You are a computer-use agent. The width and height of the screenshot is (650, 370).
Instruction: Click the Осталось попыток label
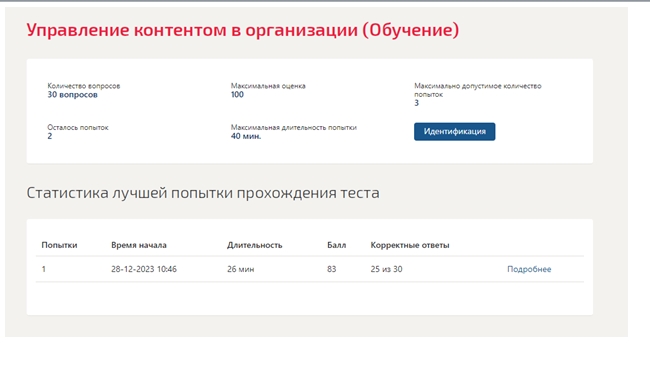78,127
